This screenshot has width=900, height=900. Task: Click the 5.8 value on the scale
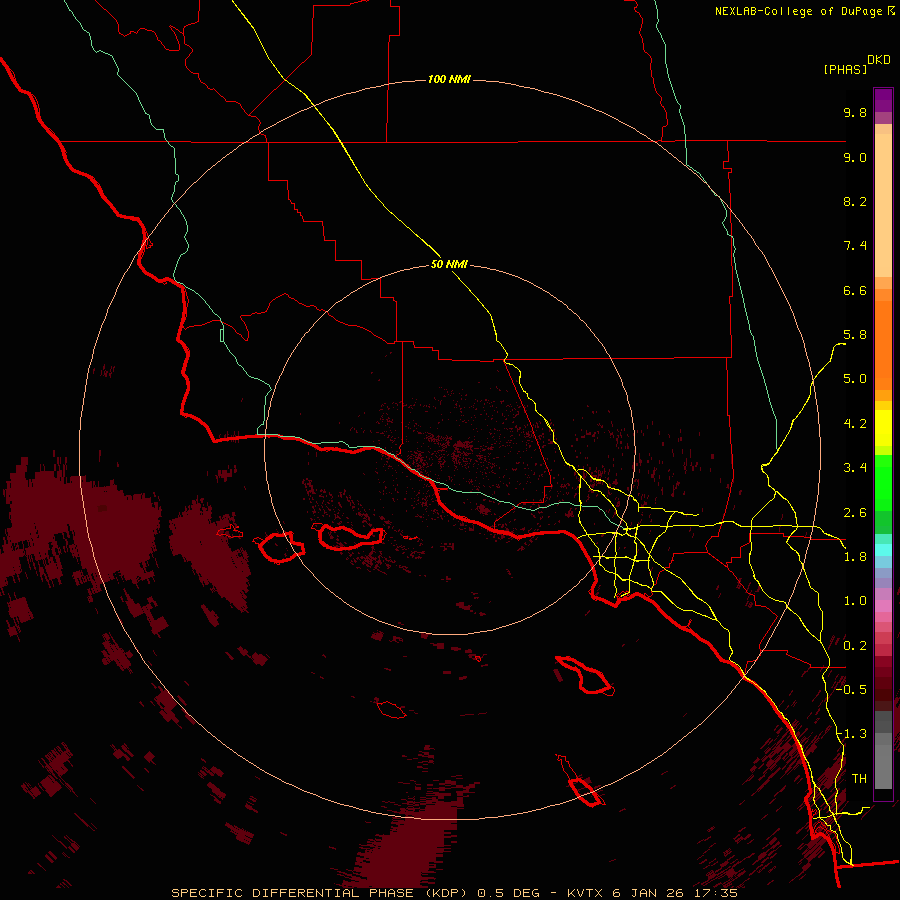[x=855, y=335]
